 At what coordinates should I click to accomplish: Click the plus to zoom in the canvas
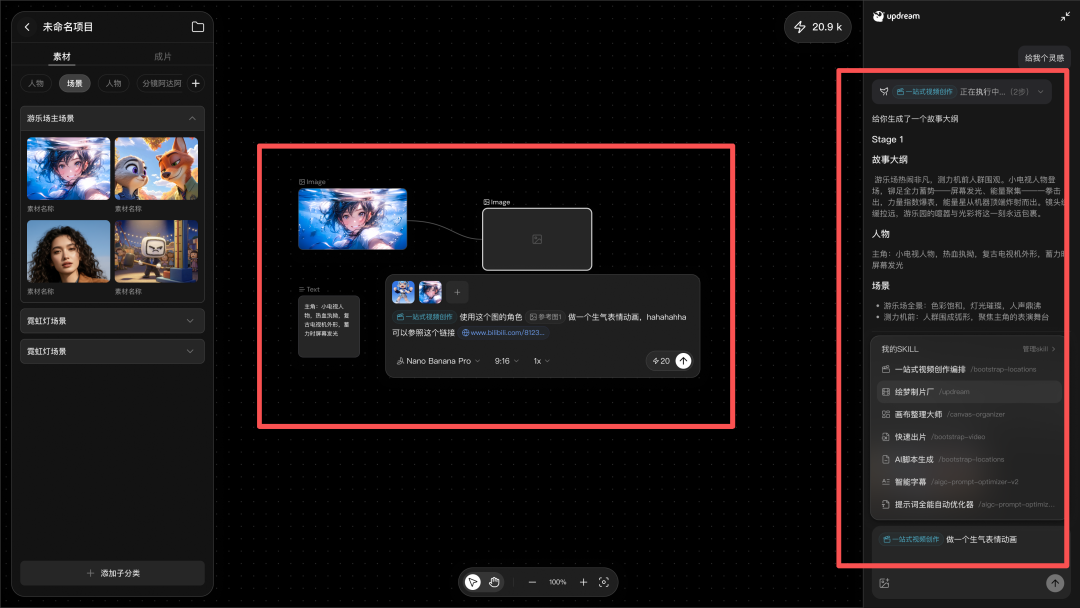(x=583, y=581)
